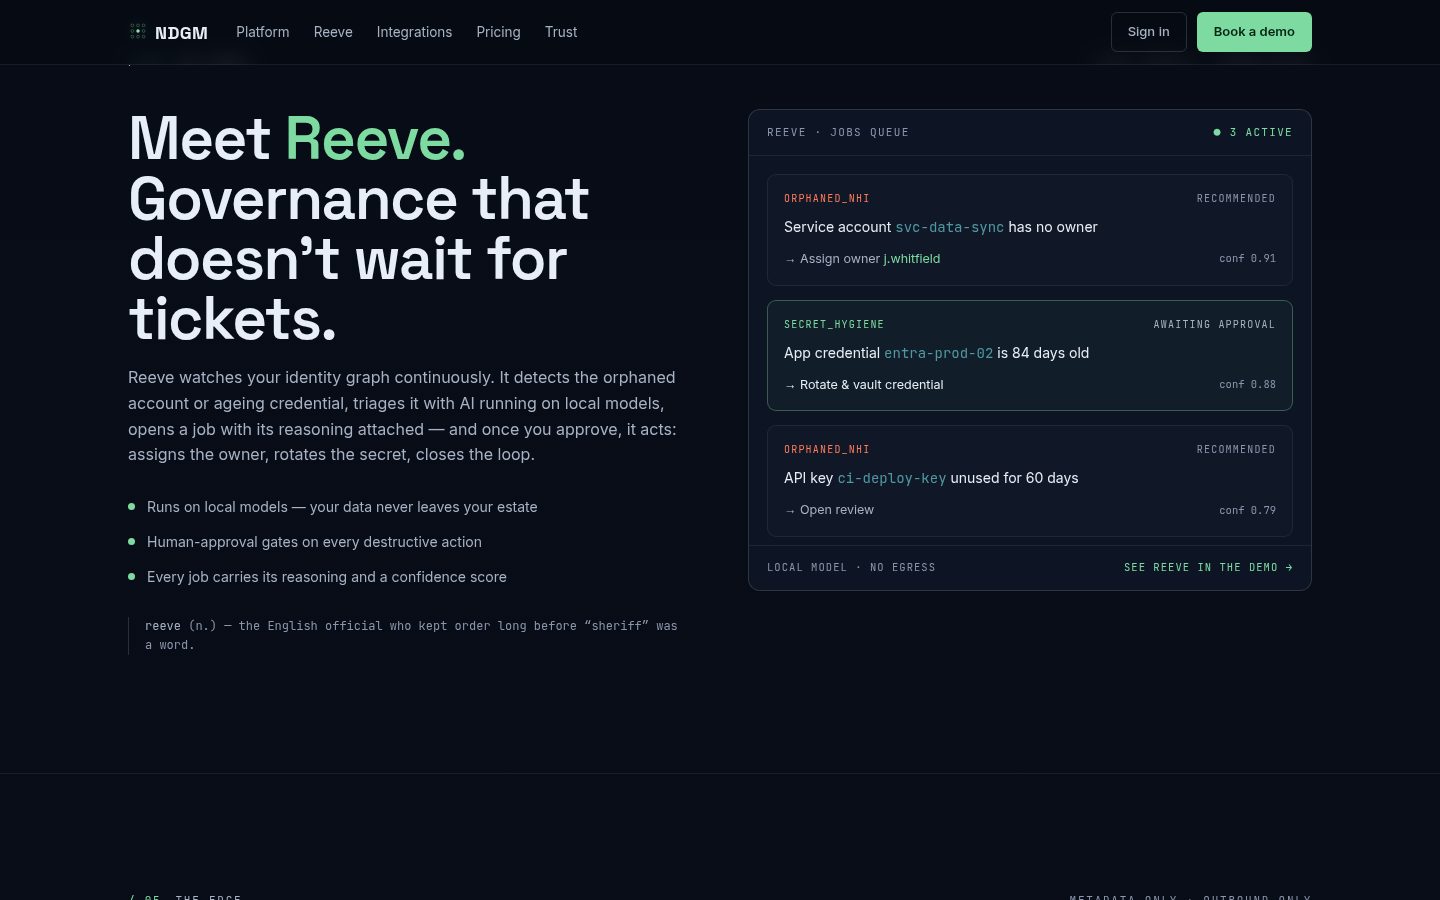Open the Platform nav menu

[263, 32]
